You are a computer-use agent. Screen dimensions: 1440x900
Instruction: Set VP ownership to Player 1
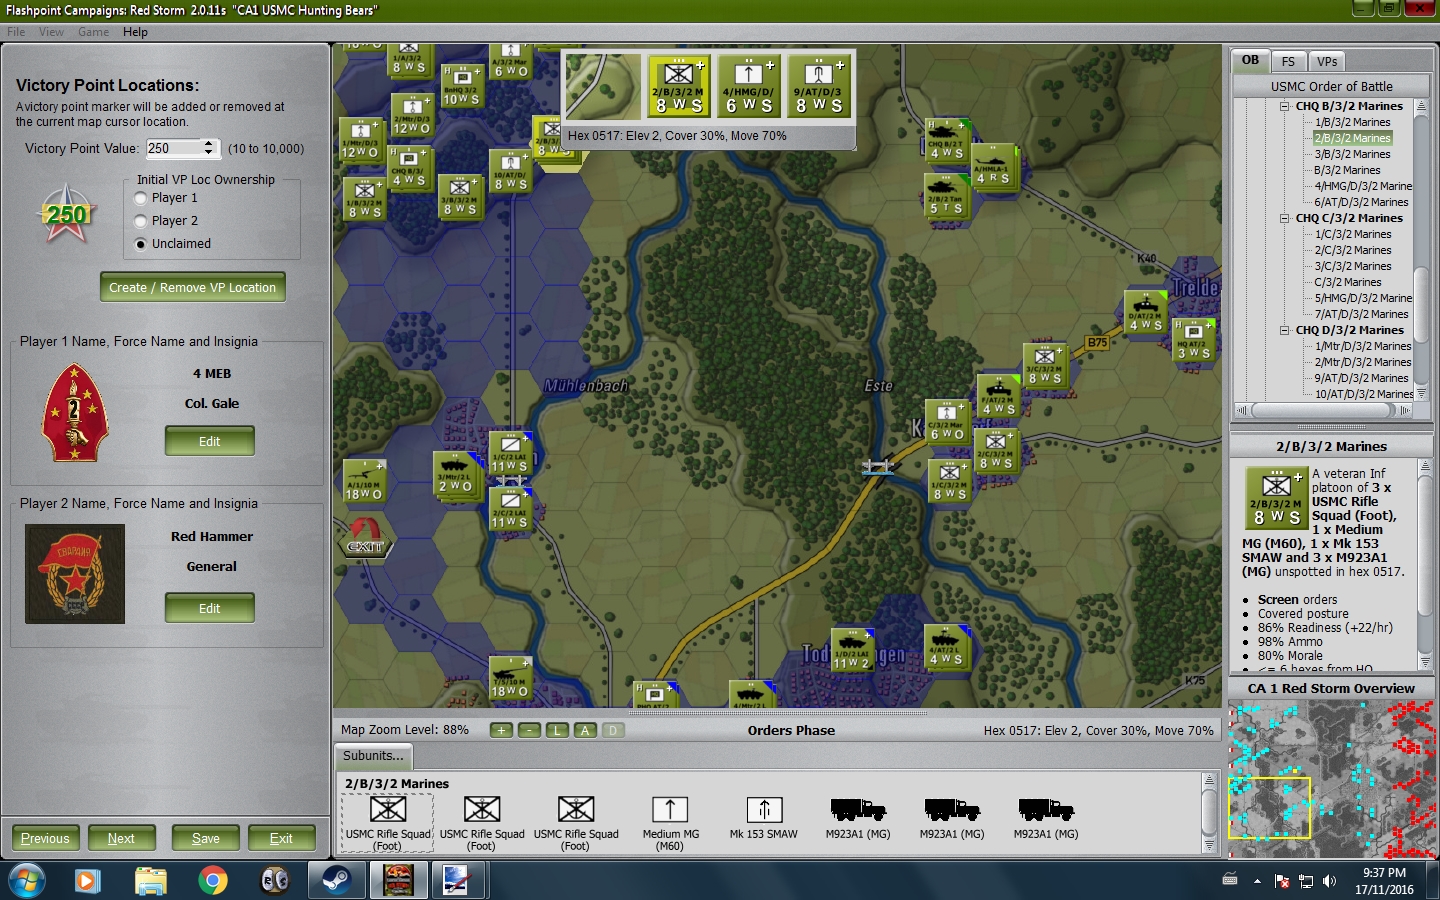tap(141, 198)
